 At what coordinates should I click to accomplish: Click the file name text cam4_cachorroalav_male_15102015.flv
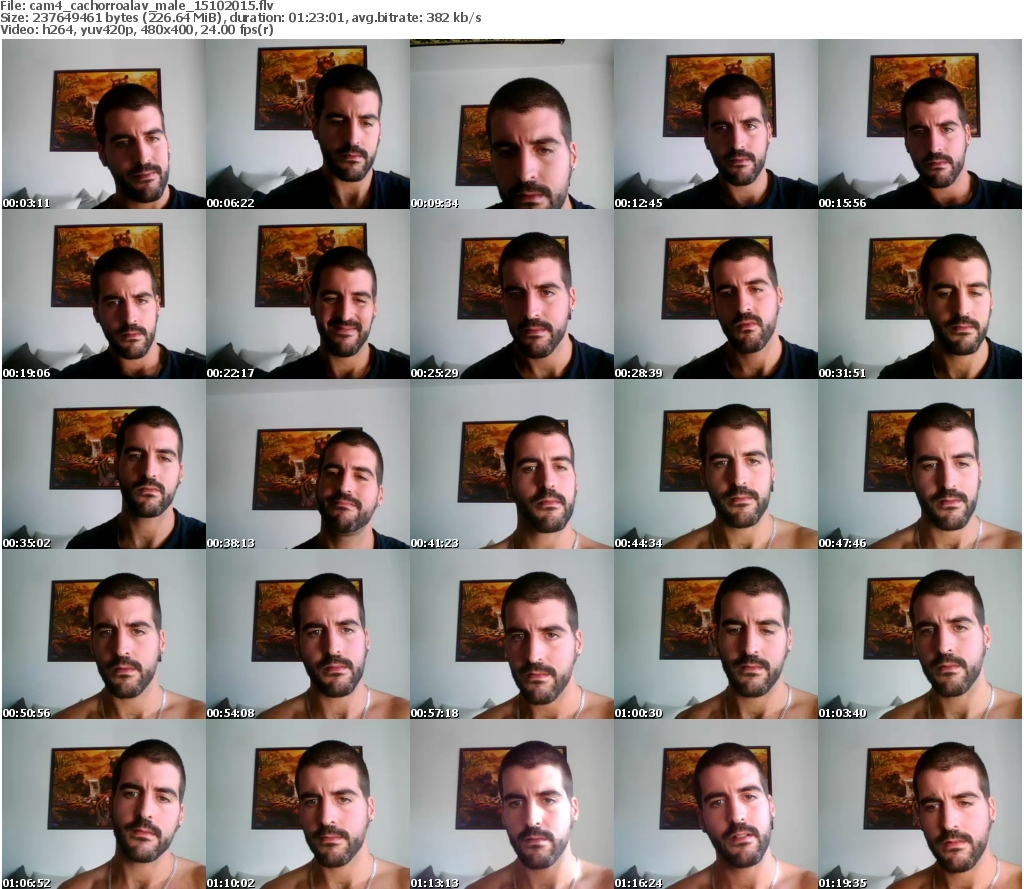point(152,6)
